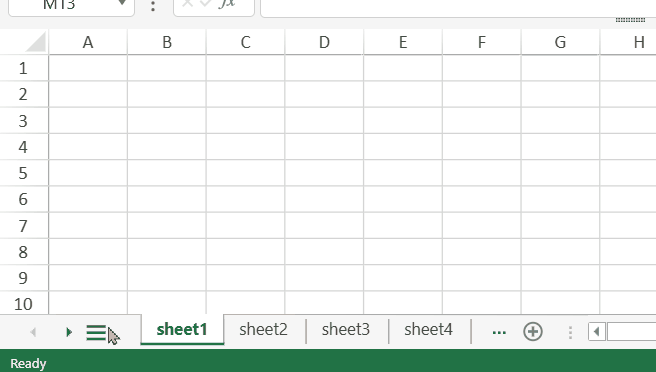This screenshot has height=372, width=656.
Task: Switch to the sheet2 tab
Action: pyautogui.click(x=263, y=330)
